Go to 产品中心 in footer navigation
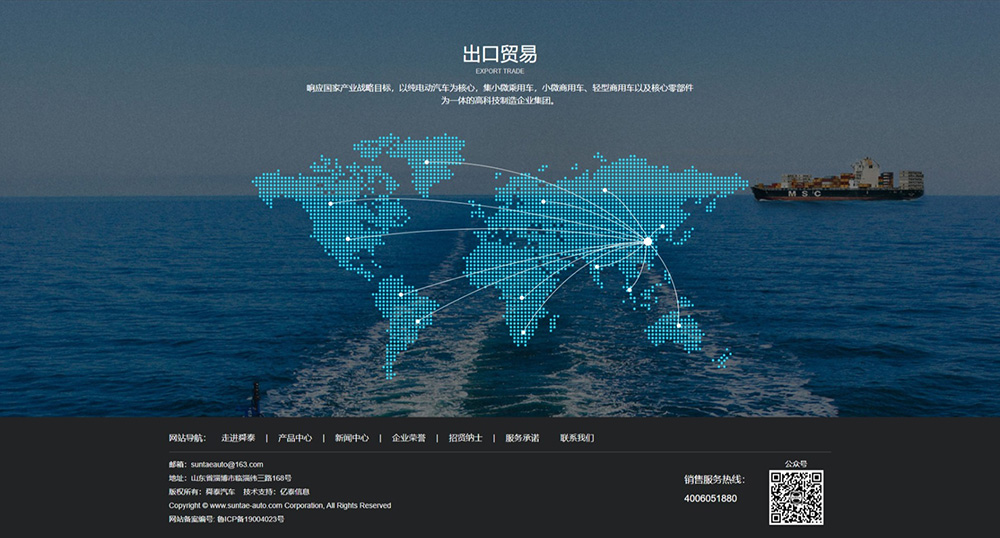Viewport: 1000px width, 538px height. (295, 438)
